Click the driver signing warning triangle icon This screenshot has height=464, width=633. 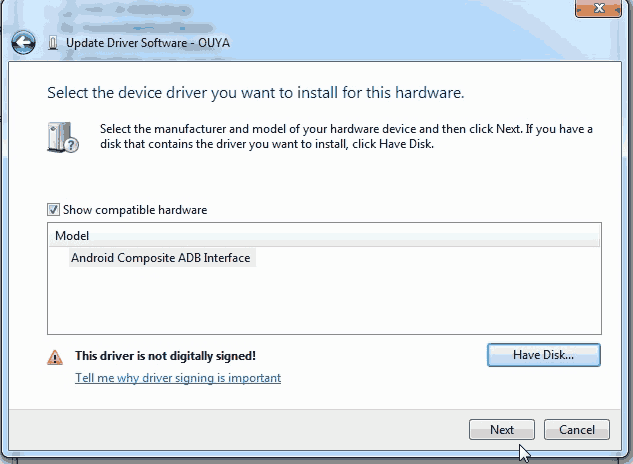pyautogui.click(x=55, y=357)
